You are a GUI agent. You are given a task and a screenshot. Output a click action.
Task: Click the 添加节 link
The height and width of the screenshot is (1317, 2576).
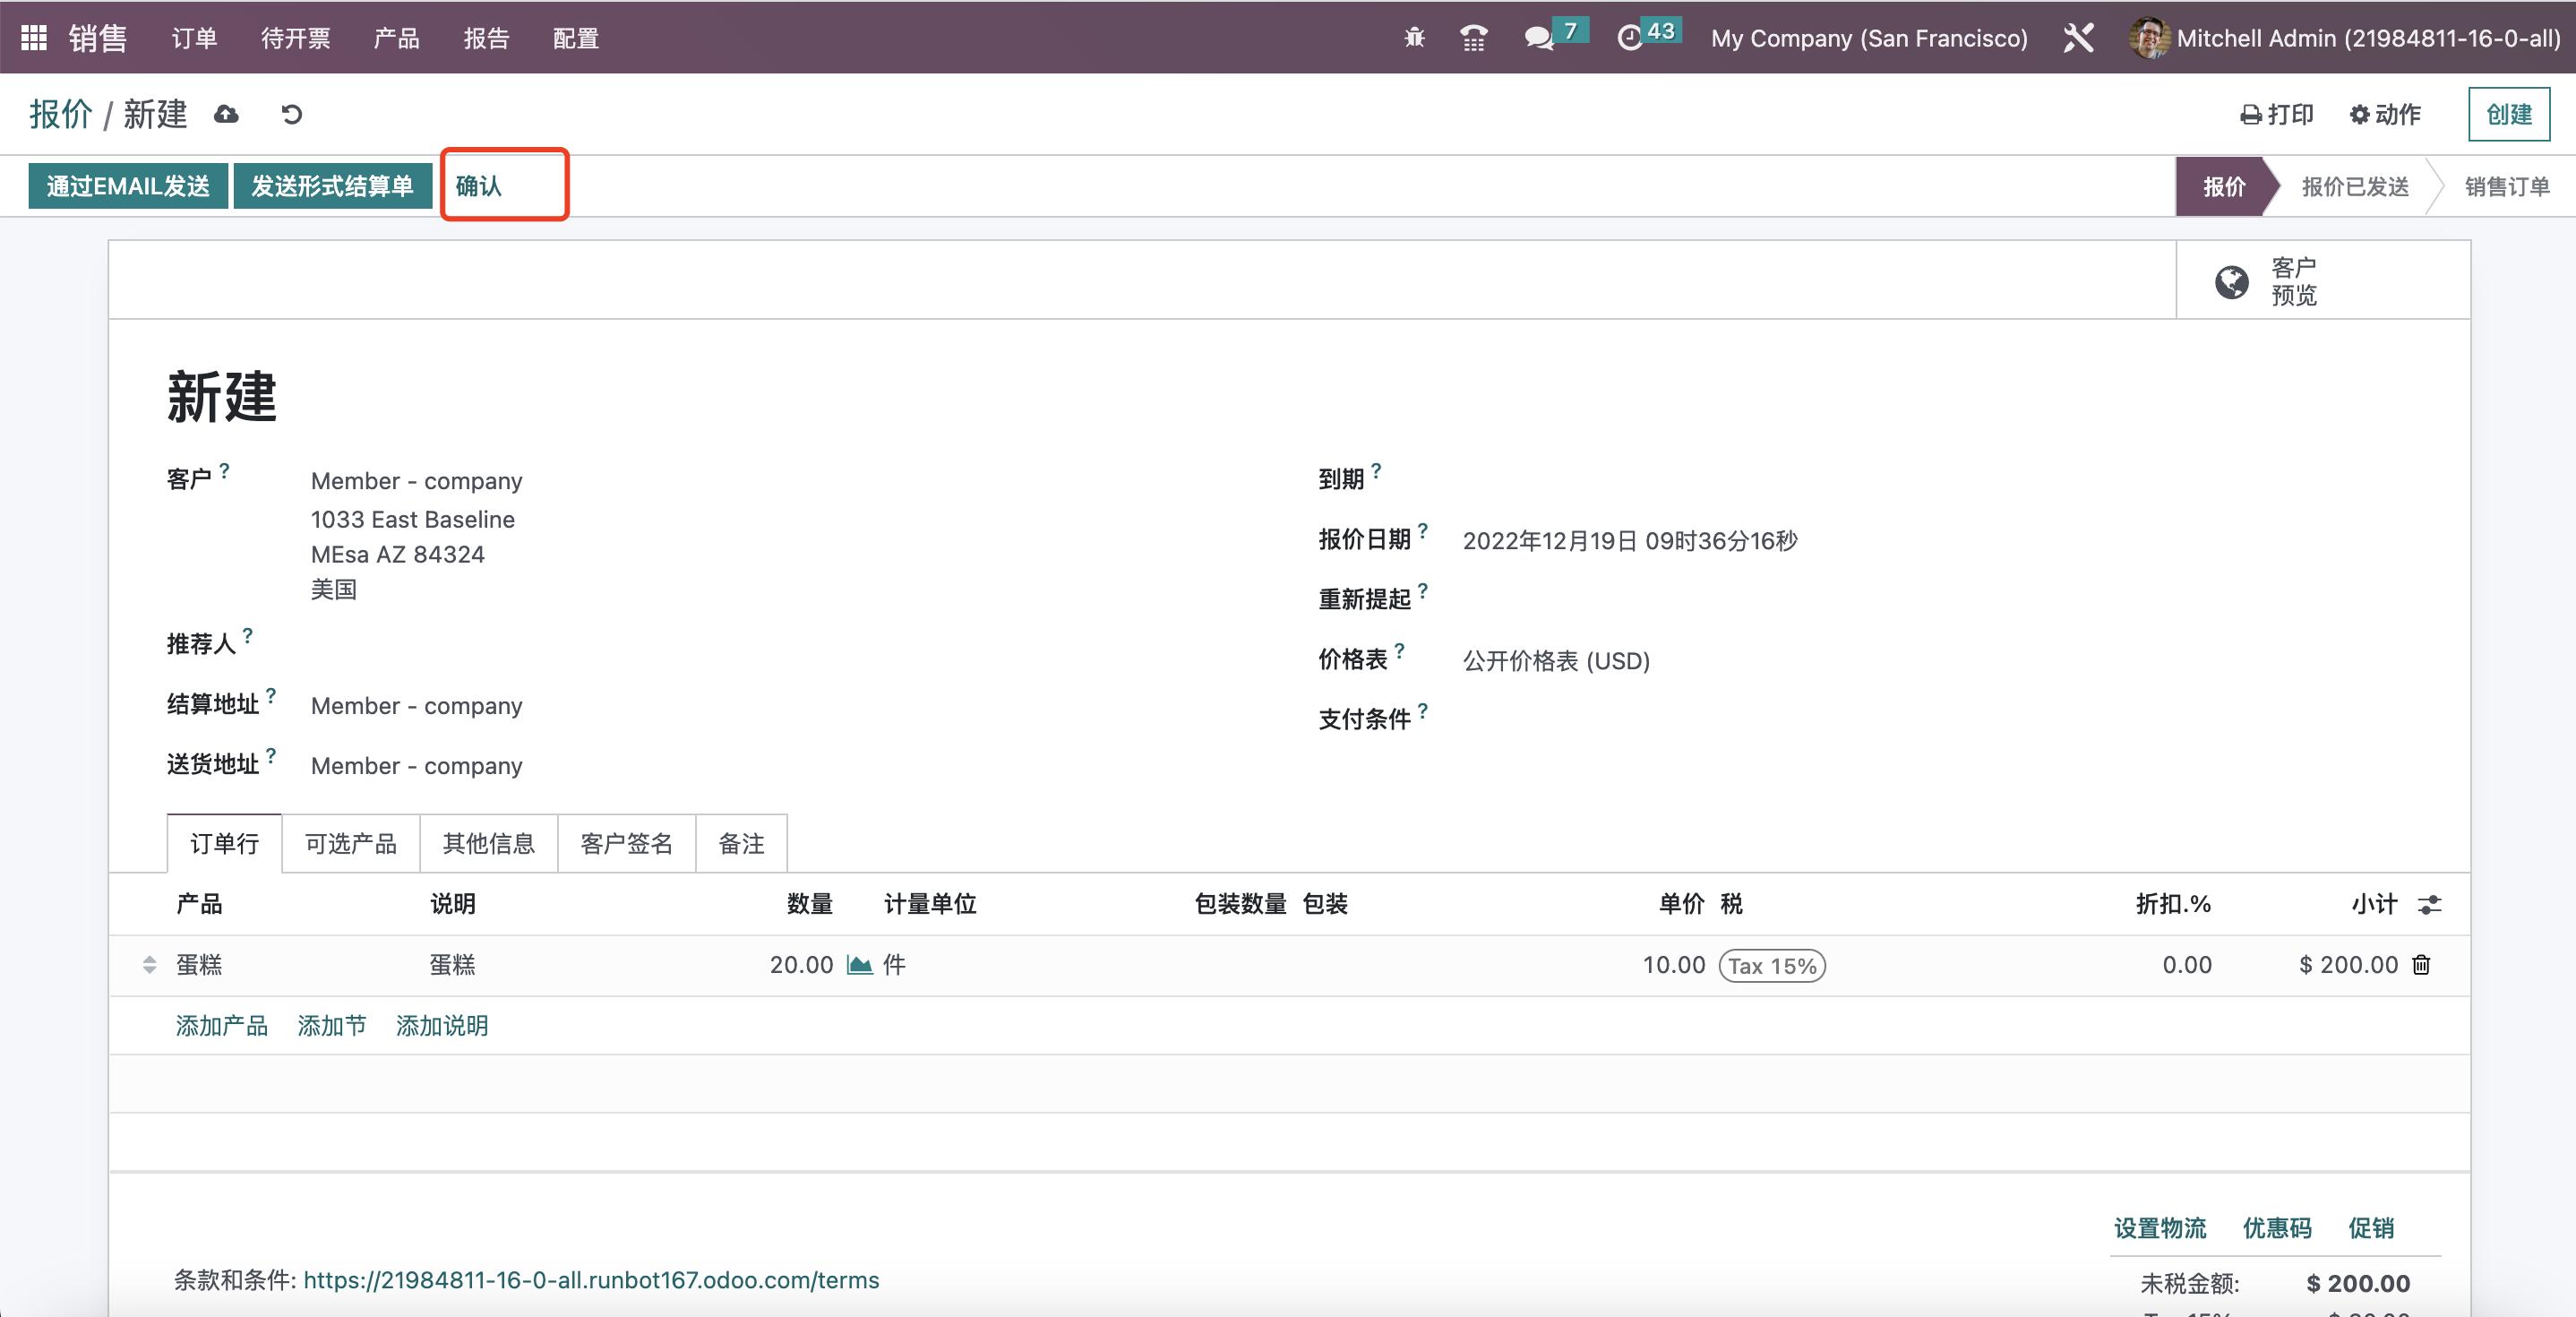click(x=332, y=1026)
